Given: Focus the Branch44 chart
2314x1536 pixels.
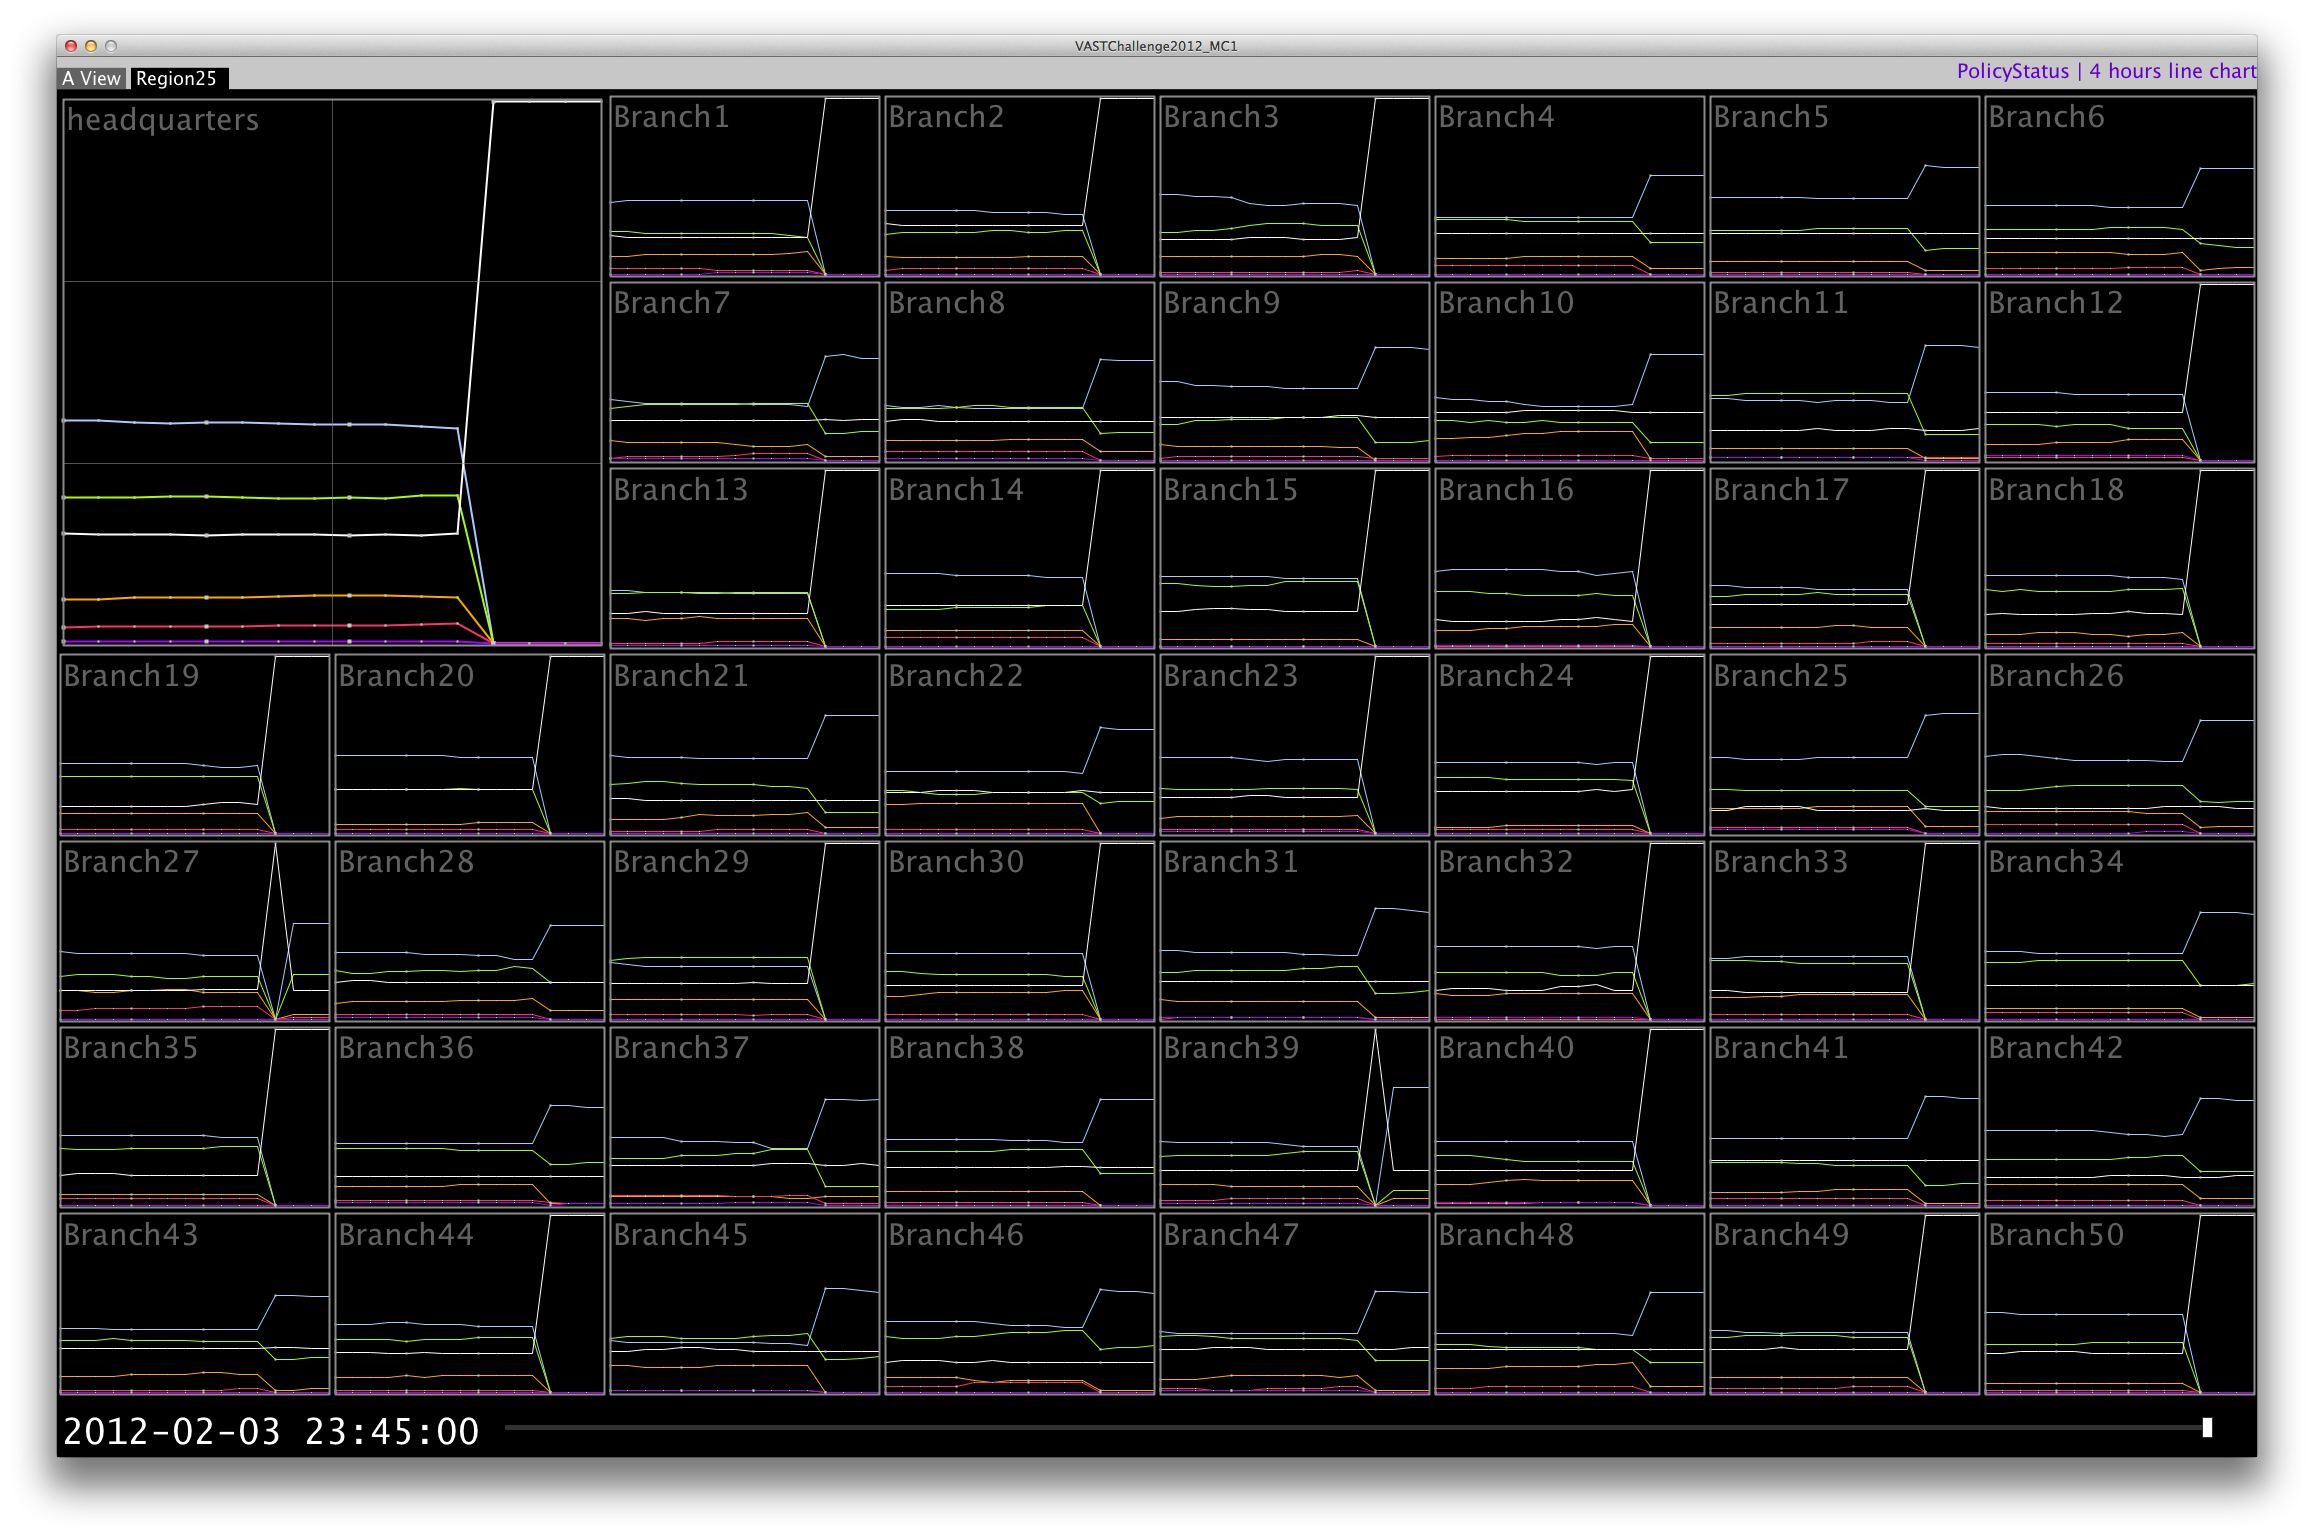Looking at the screenshot, I should click(x=470, y=1304).
